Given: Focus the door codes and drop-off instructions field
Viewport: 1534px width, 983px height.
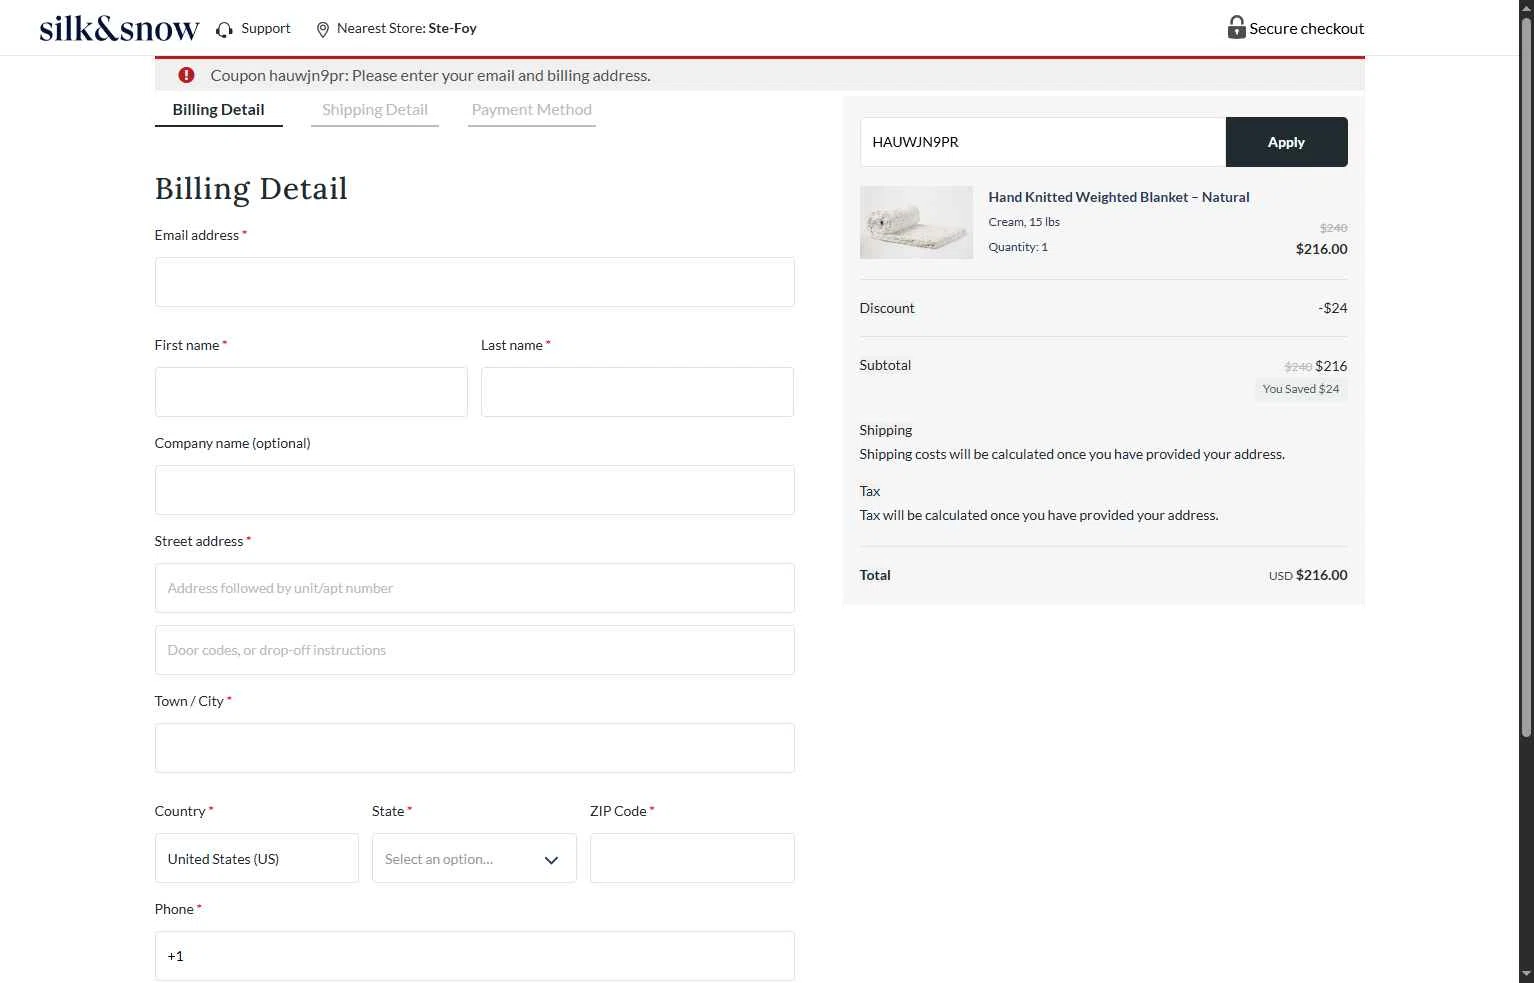Looking at the screenshot, I should click(x=475, y=650).
